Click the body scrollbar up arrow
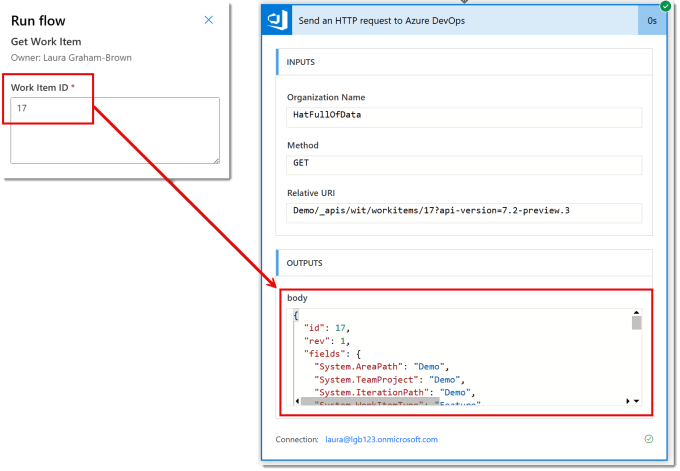This screenshot has width=680, height=471. pyautogui.click(x=636, y=312)
